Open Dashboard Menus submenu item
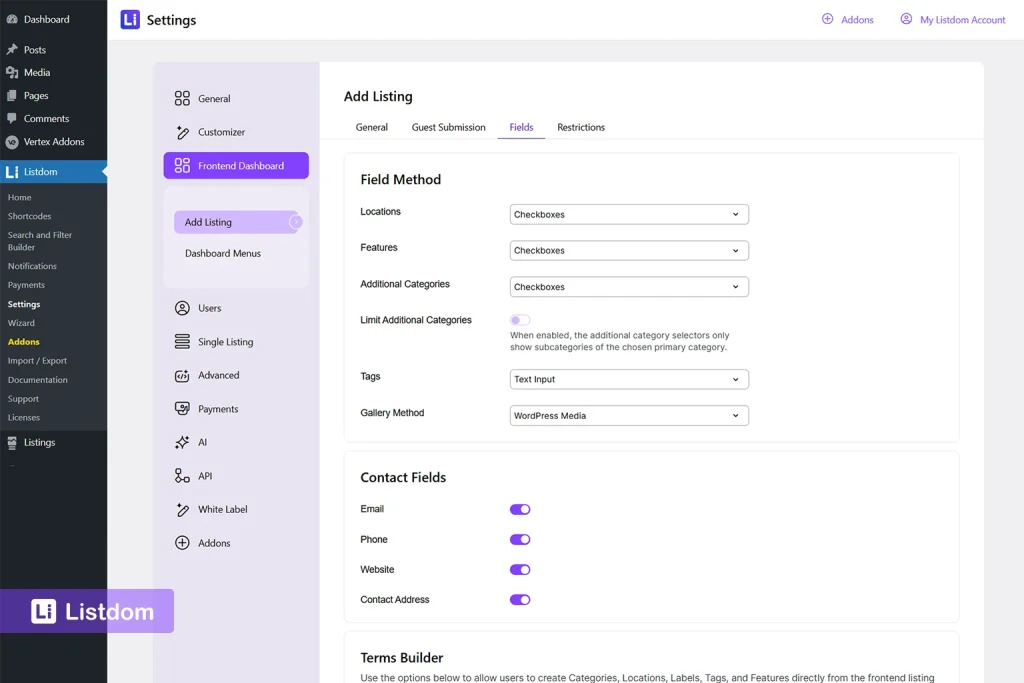Screen dimensions: 1024x683 [223, 253]
